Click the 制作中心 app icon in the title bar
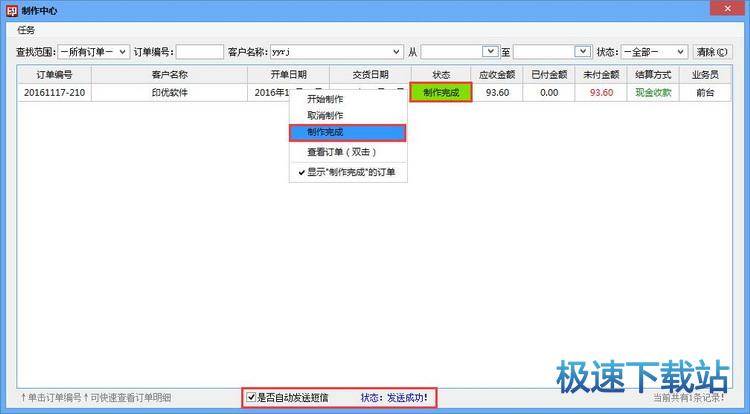This screenshot has height=414, width=750. (11, 10)
